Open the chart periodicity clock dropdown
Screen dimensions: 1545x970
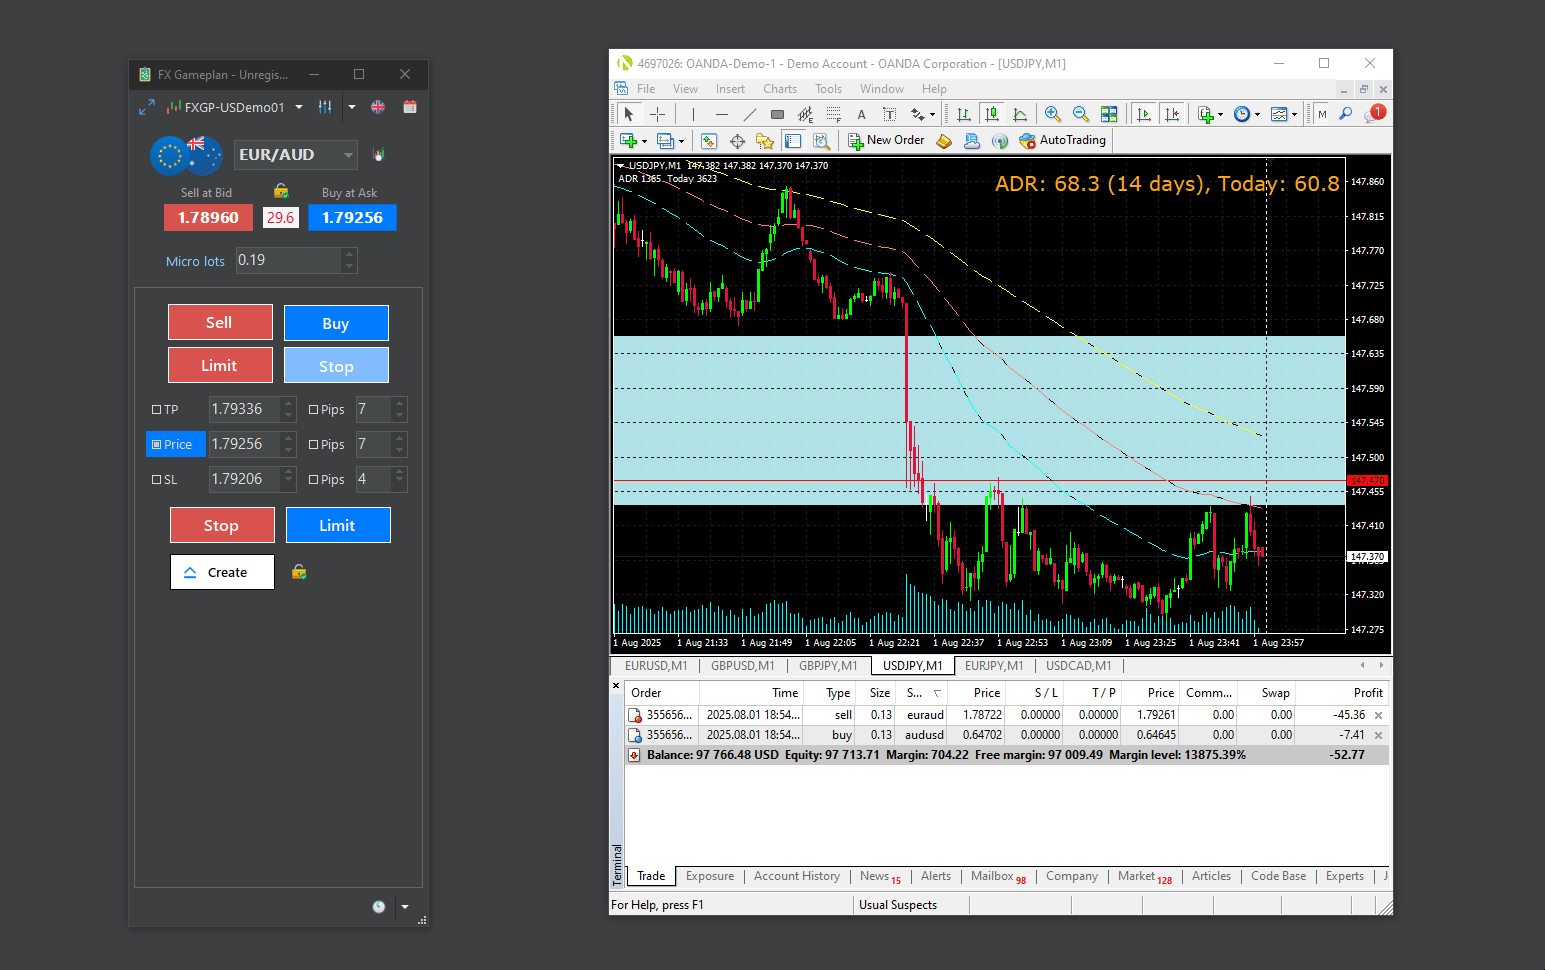tap(1246, 114)
